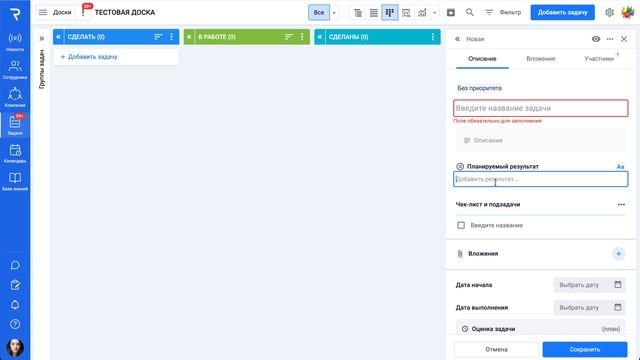Screen dimensions: 640x360
Task: Switch to the Описание tab
Action: click(482, 59)
